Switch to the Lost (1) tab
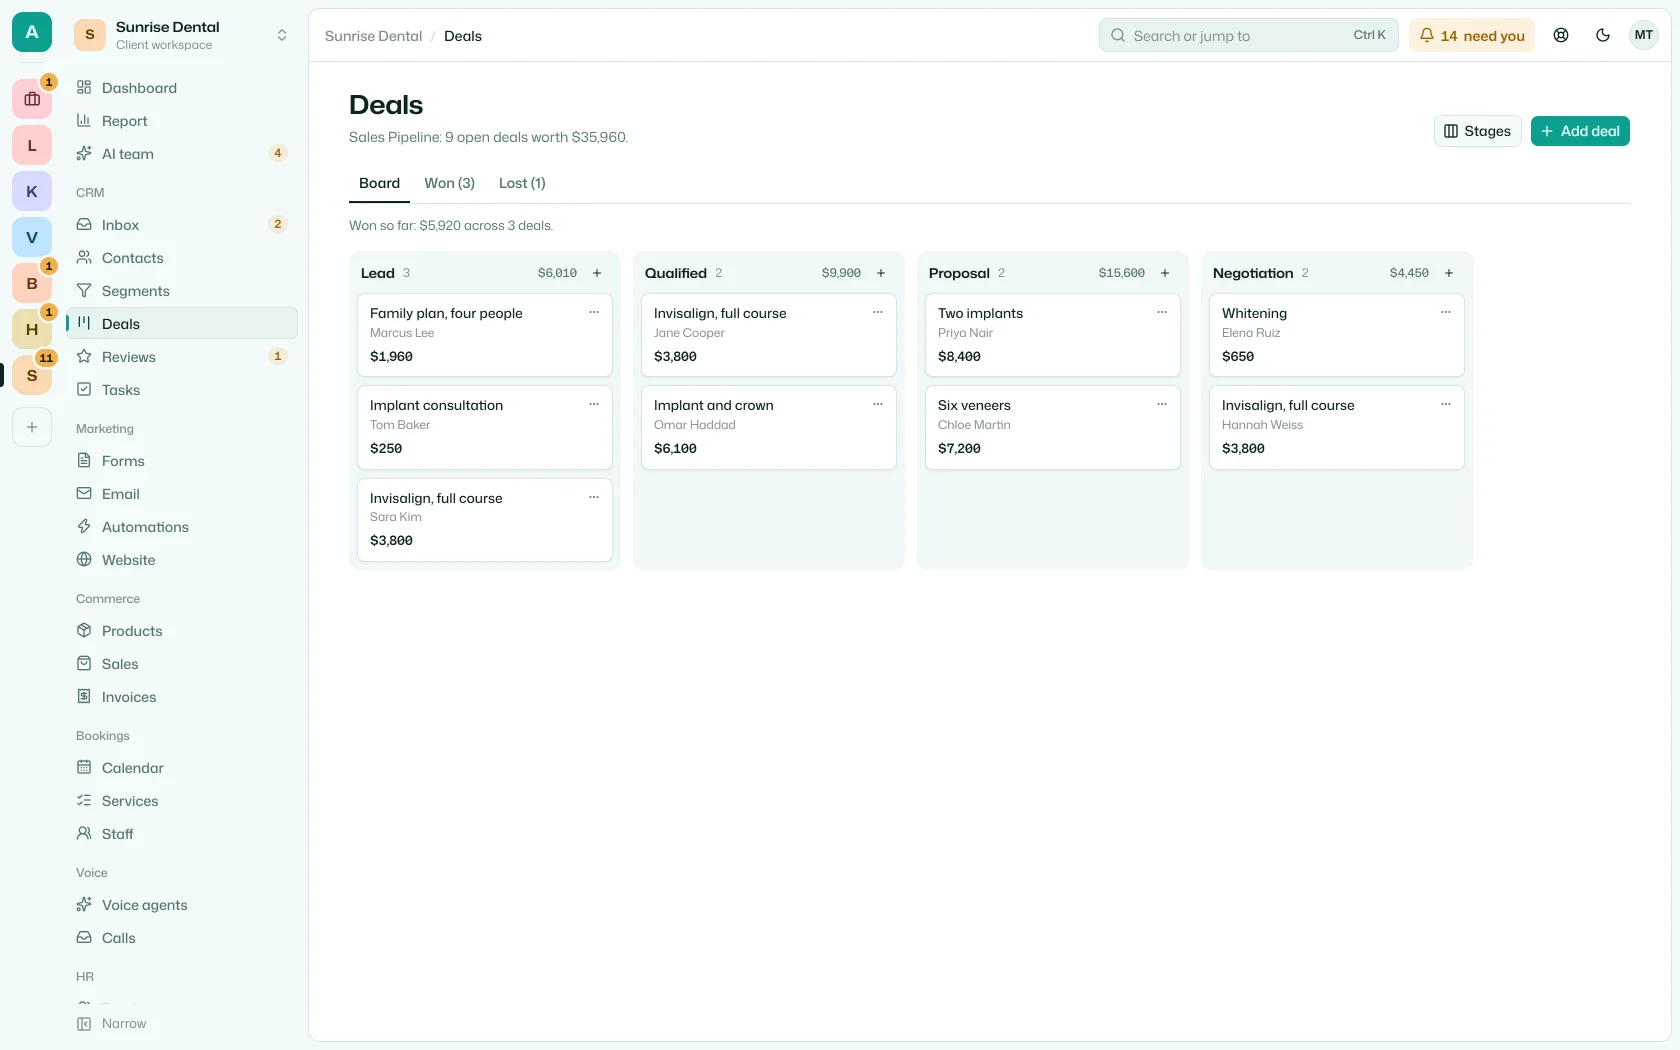 click(522, 183)
